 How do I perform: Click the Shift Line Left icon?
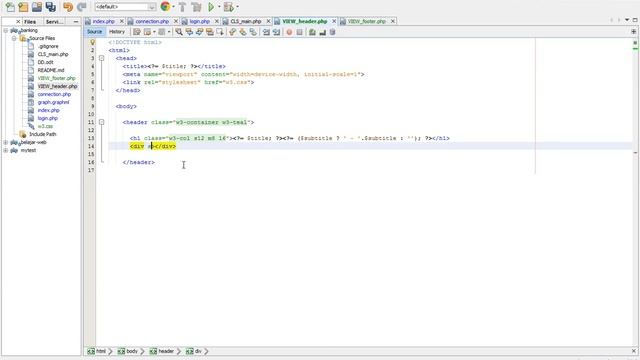266,32
